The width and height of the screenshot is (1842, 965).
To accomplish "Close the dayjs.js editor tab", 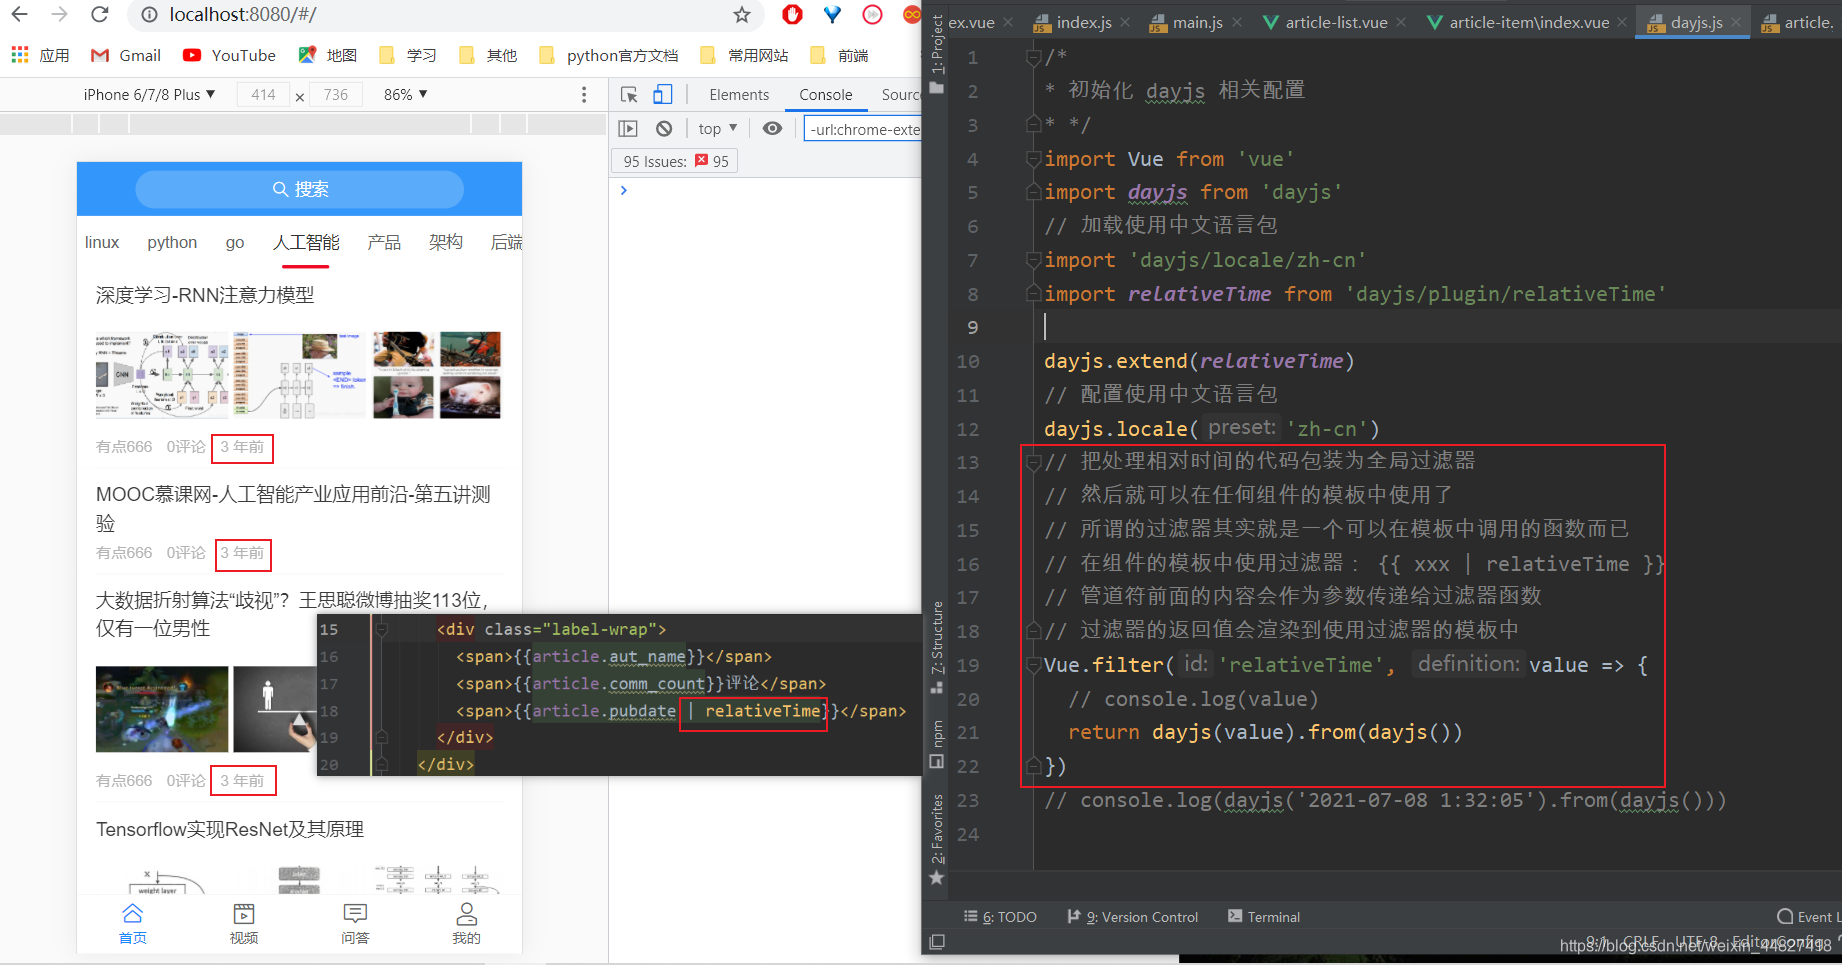I will pos(1737,22).
